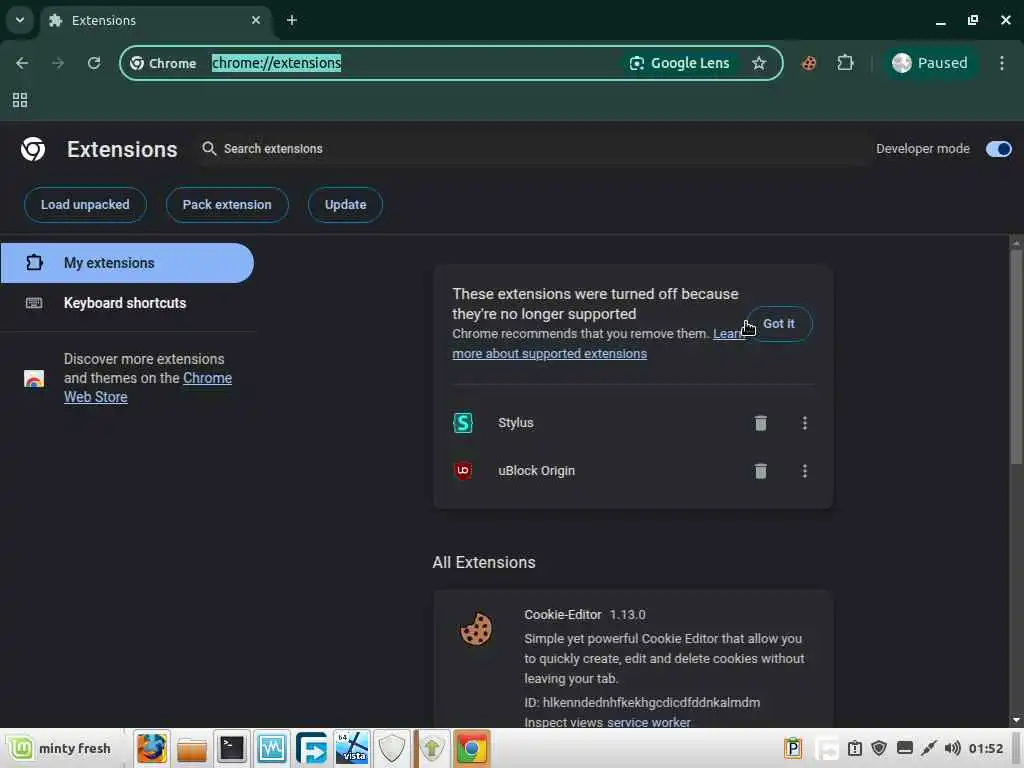Click the page vertical scrollbar thumb
This screenshot has height=768, width=1024.
1016,356
